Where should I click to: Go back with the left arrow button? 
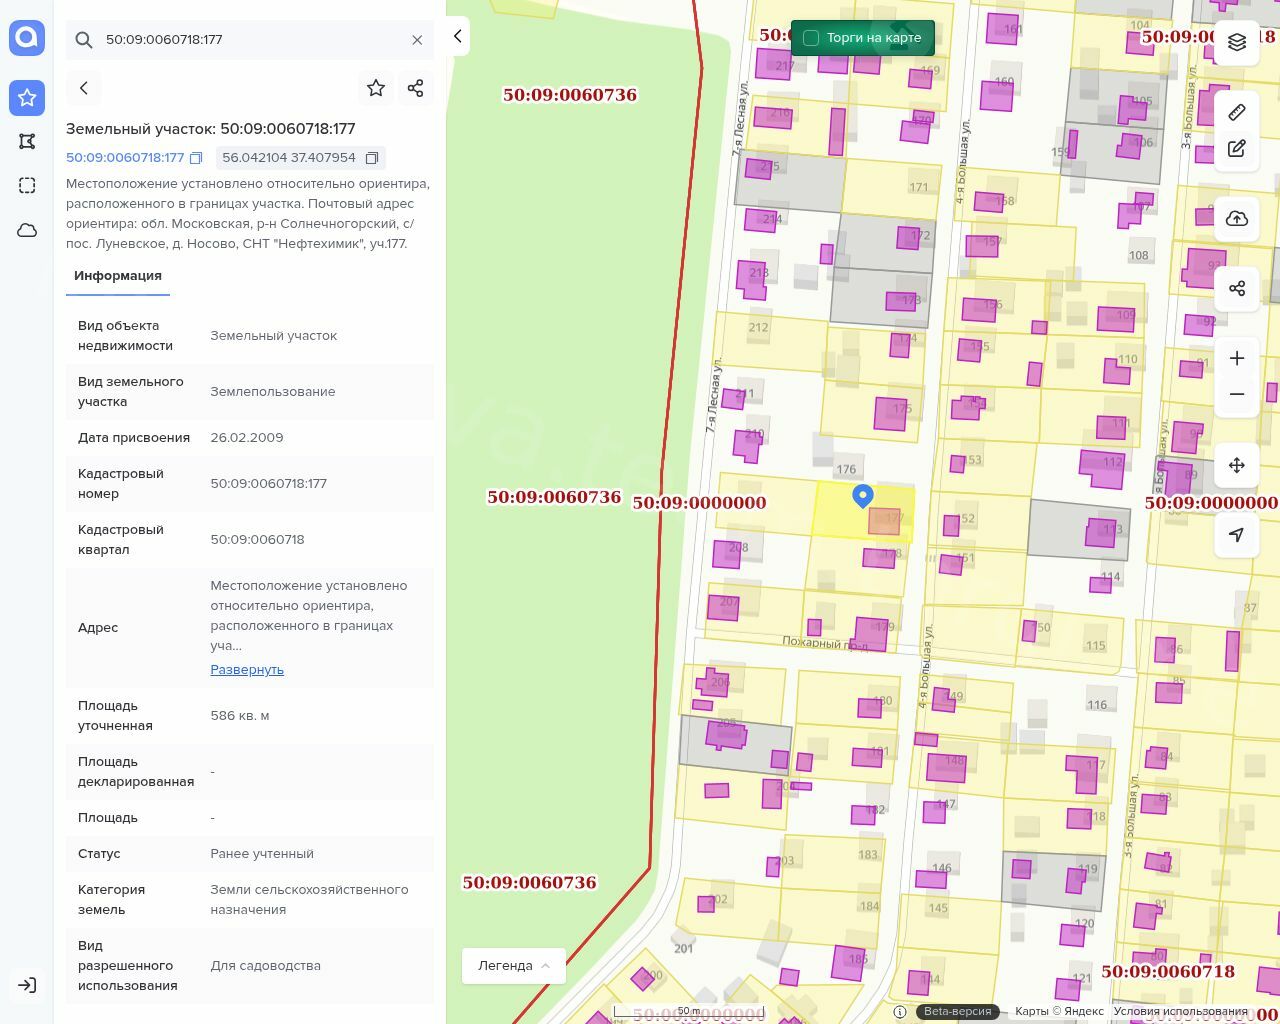(84, 88)
